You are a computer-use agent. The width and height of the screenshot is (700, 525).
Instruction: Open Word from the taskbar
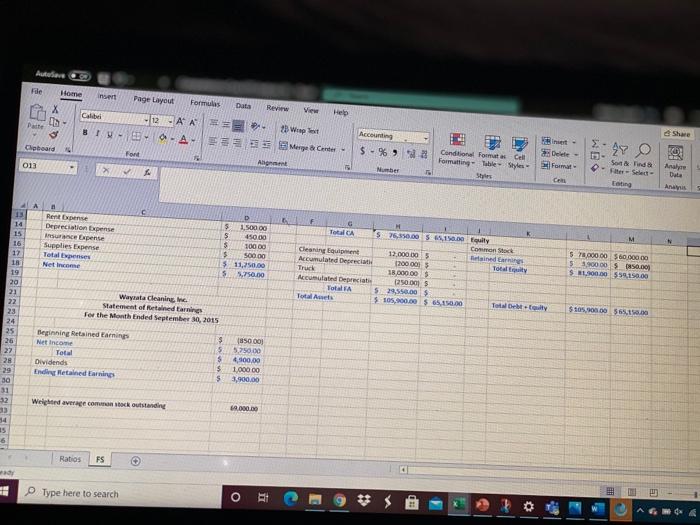597,508
